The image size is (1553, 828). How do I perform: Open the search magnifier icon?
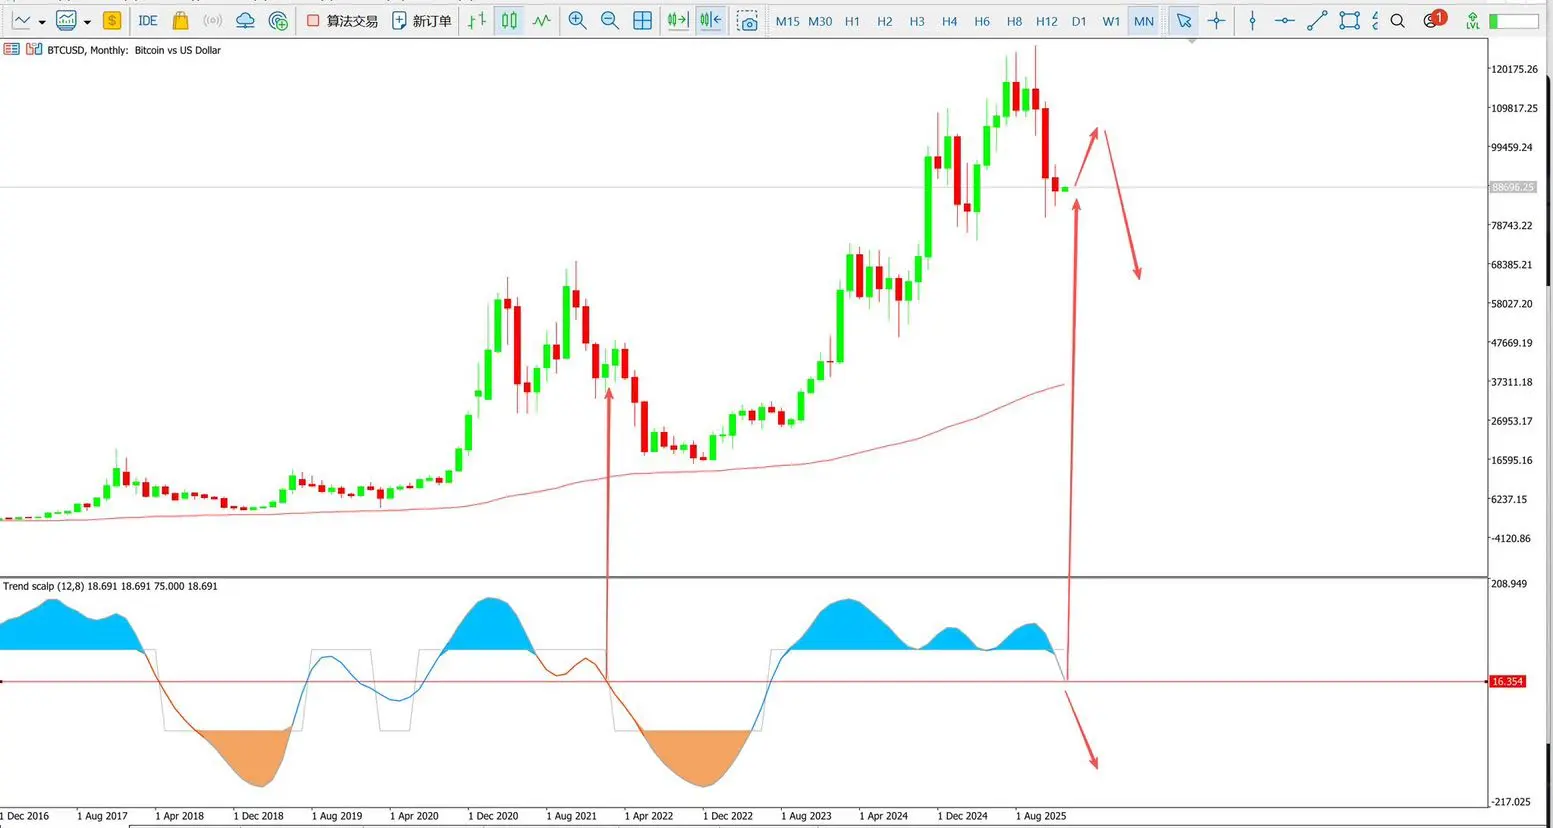1398,20
